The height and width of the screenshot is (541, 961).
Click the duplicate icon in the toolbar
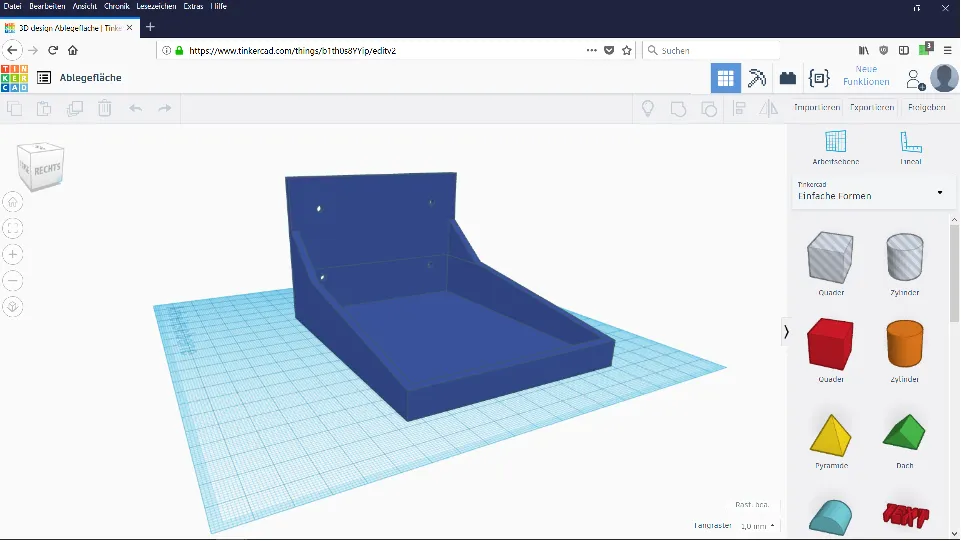coord(75,108)
